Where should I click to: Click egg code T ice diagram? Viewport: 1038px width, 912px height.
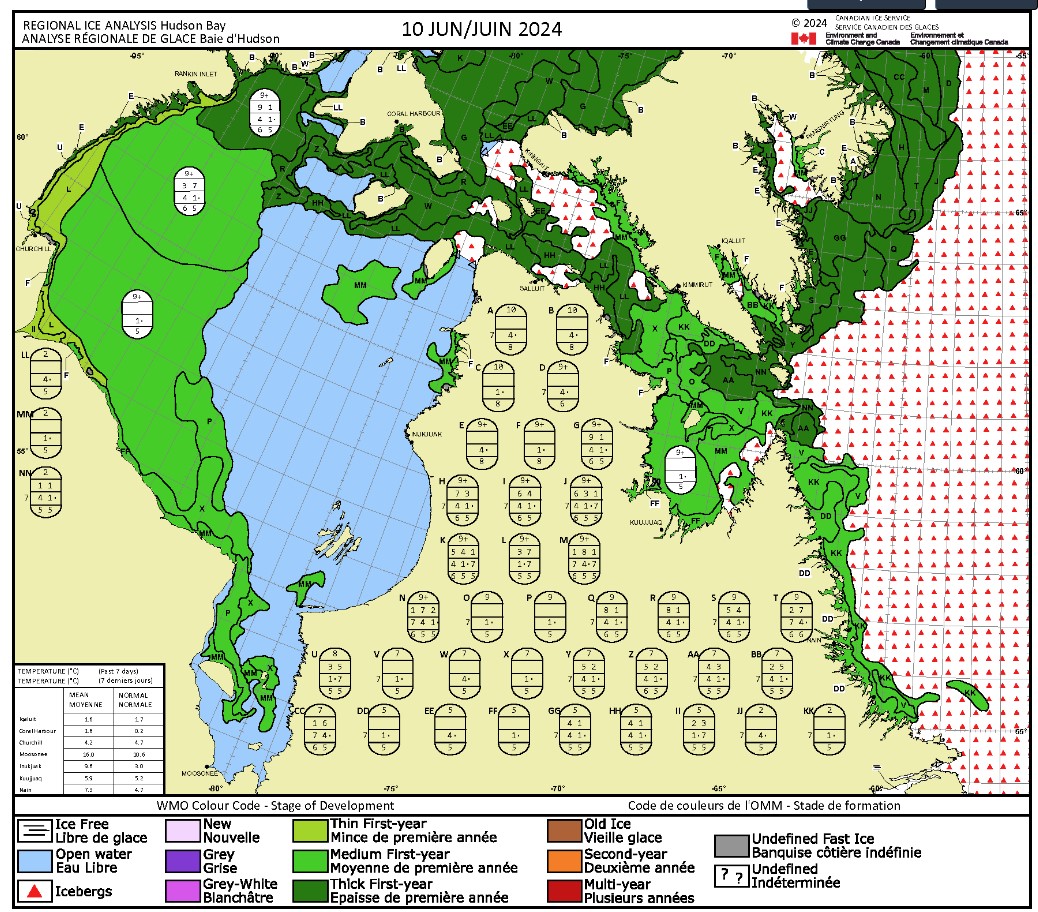797,614
